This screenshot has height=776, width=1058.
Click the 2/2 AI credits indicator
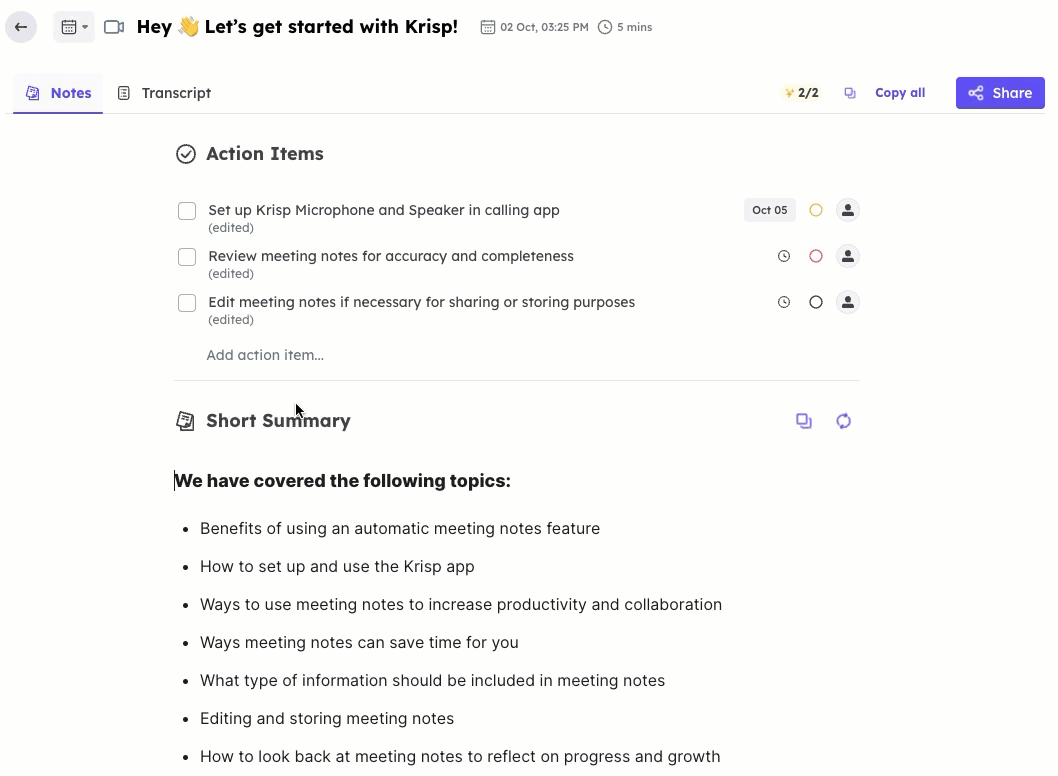801,93
